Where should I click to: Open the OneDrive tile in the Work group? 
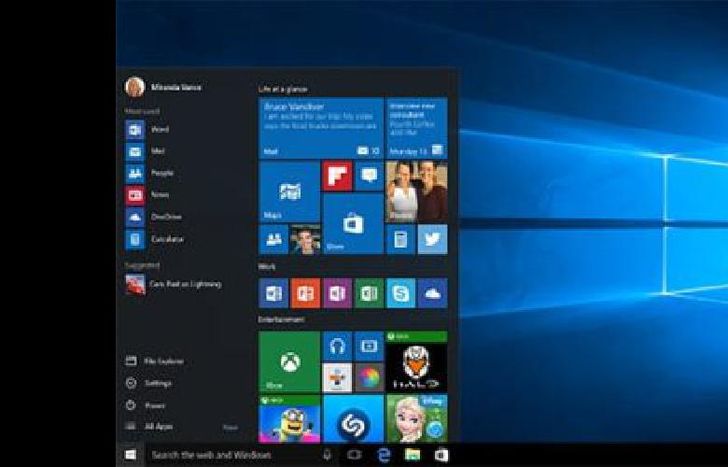[x=433, y=293]
